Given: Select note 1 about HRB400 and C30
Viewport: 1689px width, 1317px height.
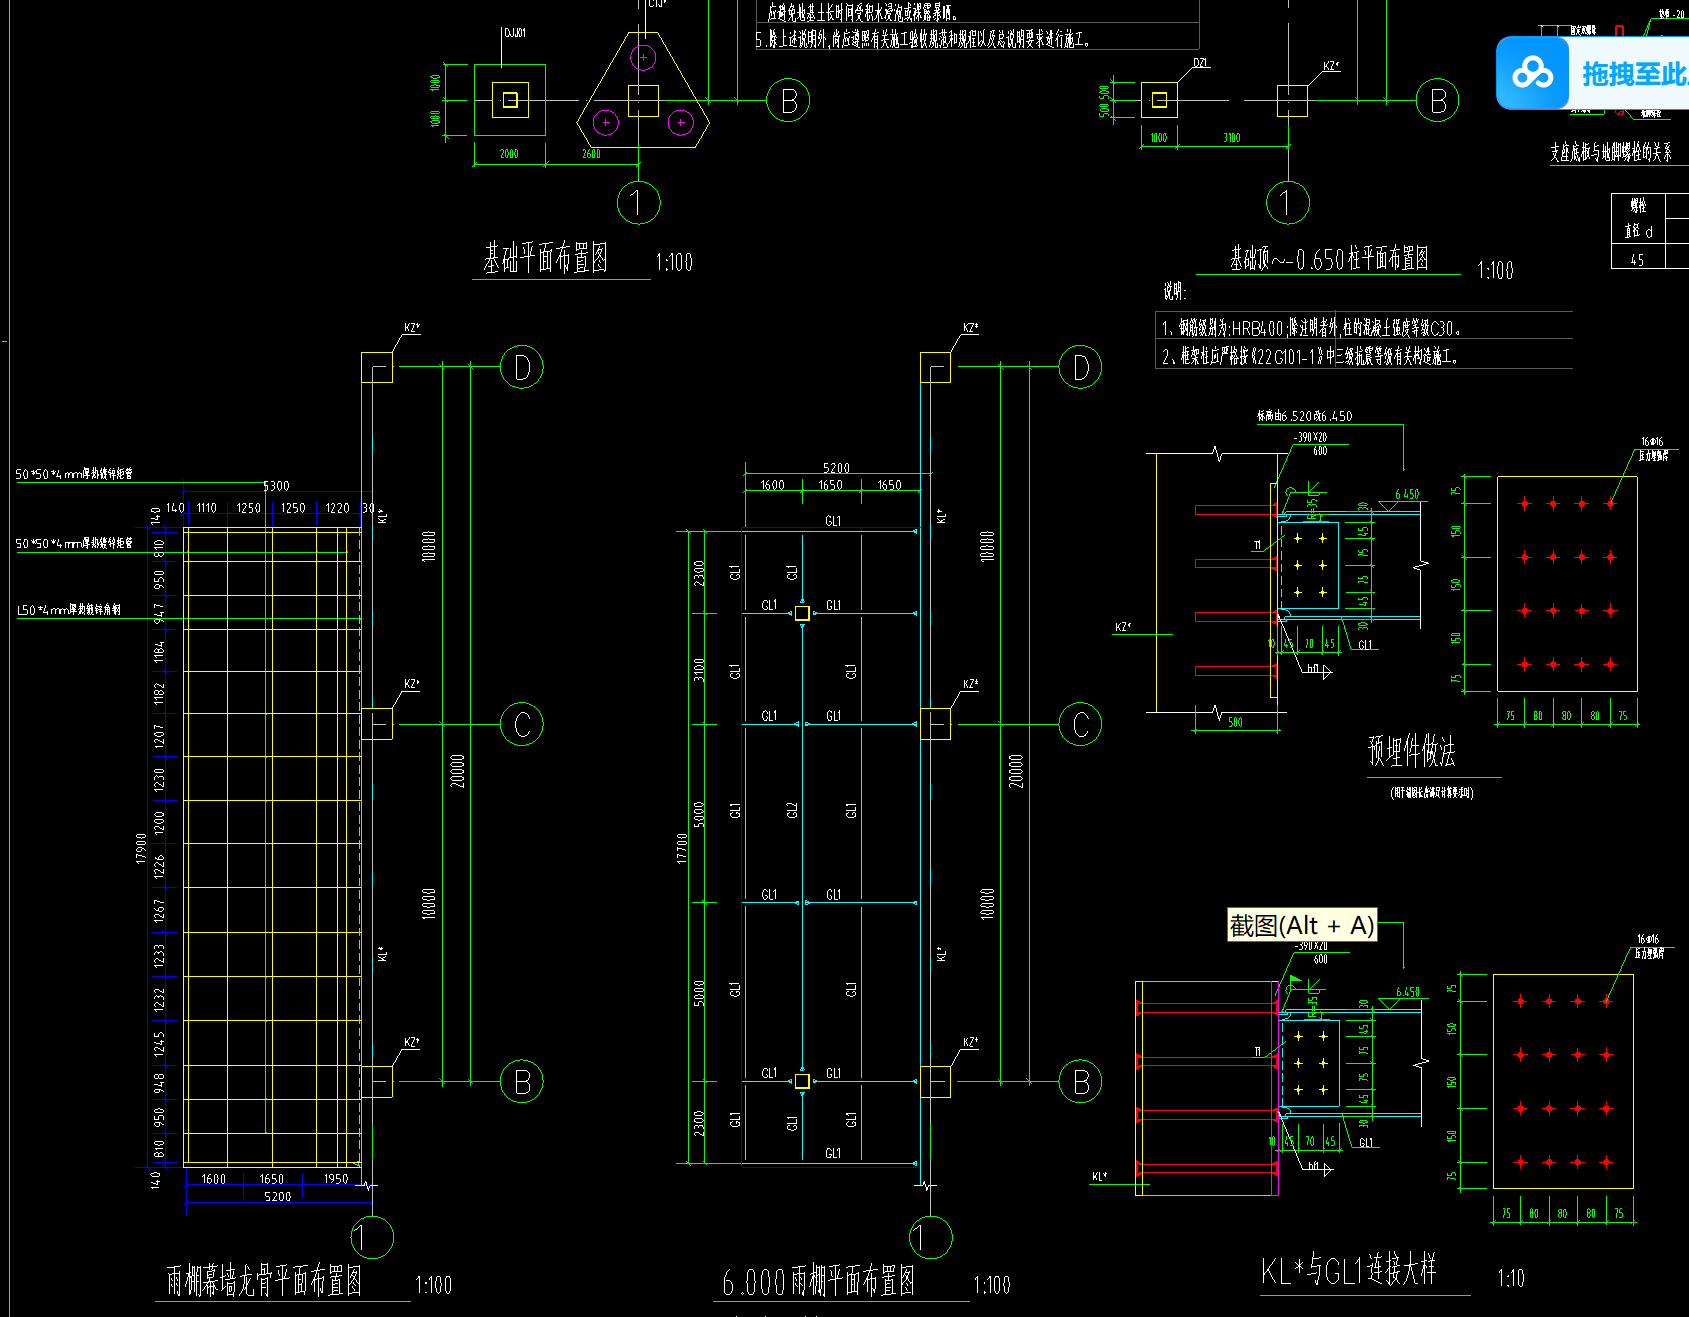Looking at the screenshot, I should pos(1311,328).
